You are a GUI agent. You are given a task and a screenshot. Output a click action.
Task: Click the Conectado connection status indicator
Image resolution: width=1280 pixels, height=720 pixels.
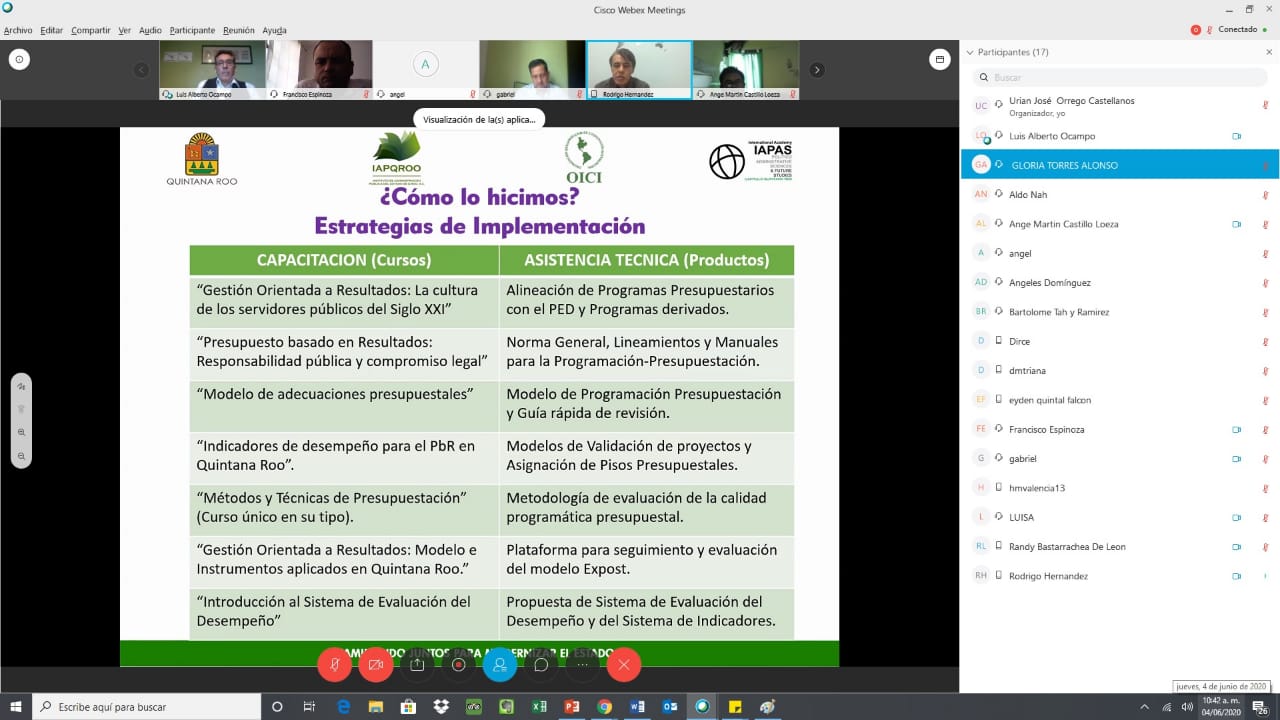1240,30
